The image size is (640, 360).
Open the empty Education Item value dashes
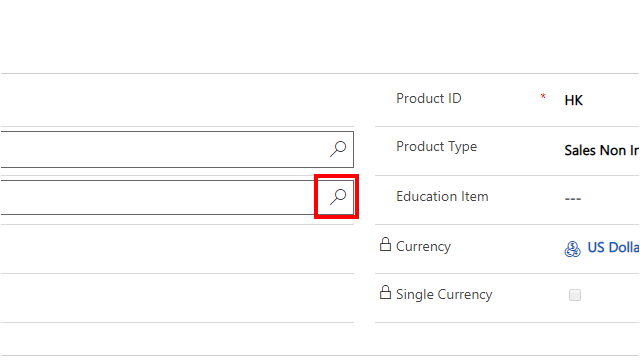pos(573,199)
